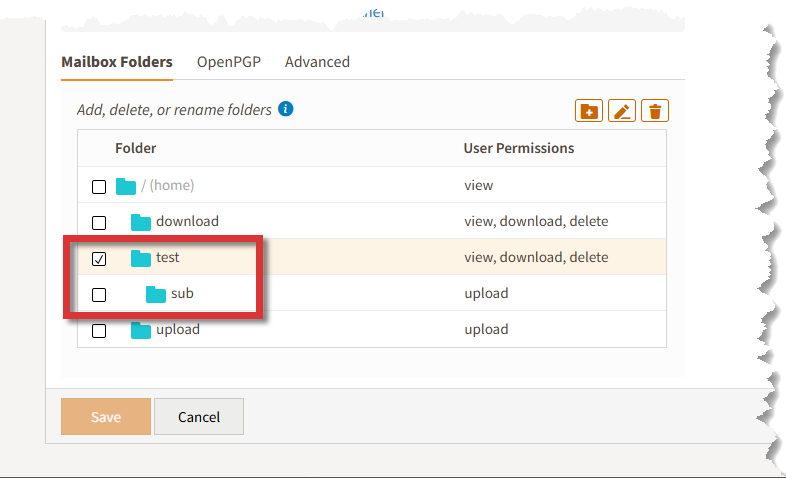786x478 pixels.
Task: Click the add new folder icon
Action: point(588,111)
